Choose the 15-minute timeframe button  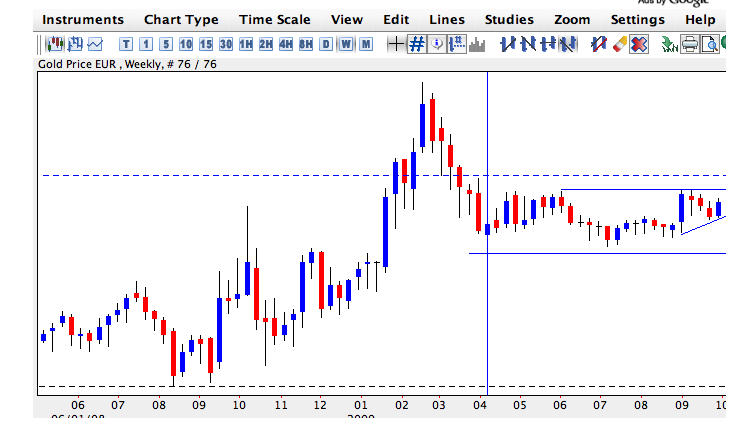point(206,43)
